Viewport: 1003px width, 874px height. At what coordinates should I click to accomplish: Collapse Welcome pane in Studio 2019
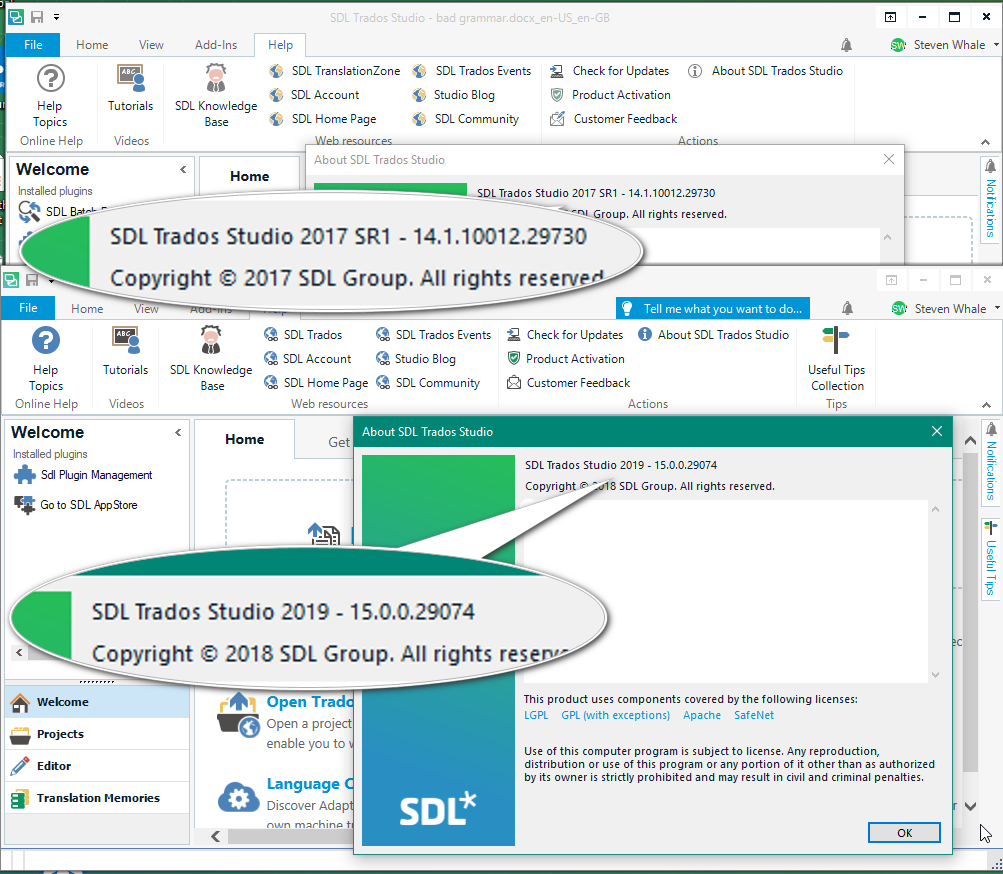[x=178, y=433]
